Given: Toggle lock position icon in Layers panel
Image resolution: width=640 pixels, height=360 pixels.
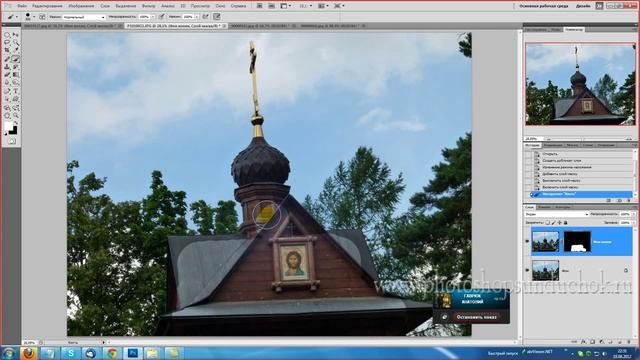Looking at the screenshot, I should (x=559, y=223).
